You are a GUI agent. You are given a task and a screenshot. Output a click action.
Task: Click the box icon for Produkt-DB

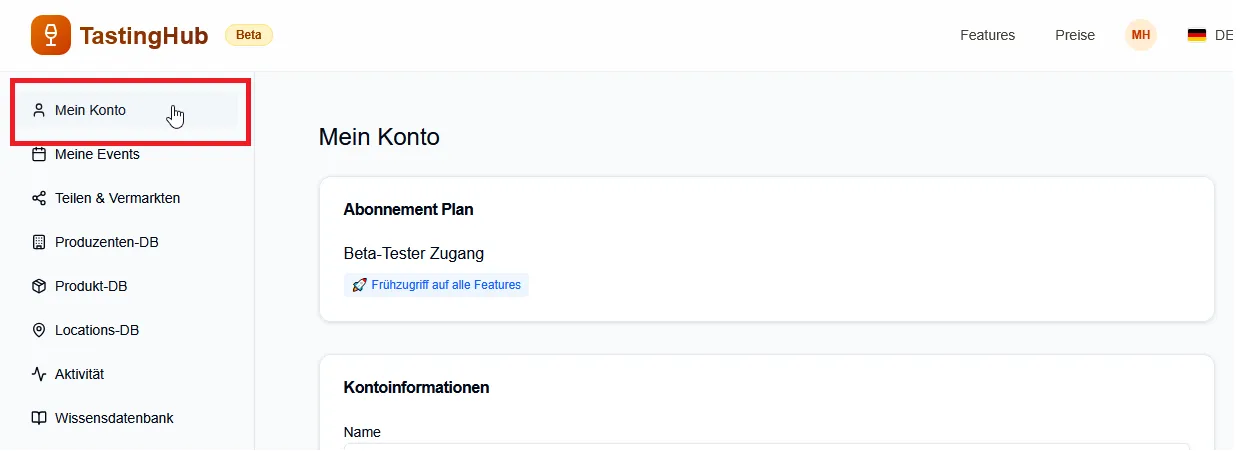tap(39, 286)
